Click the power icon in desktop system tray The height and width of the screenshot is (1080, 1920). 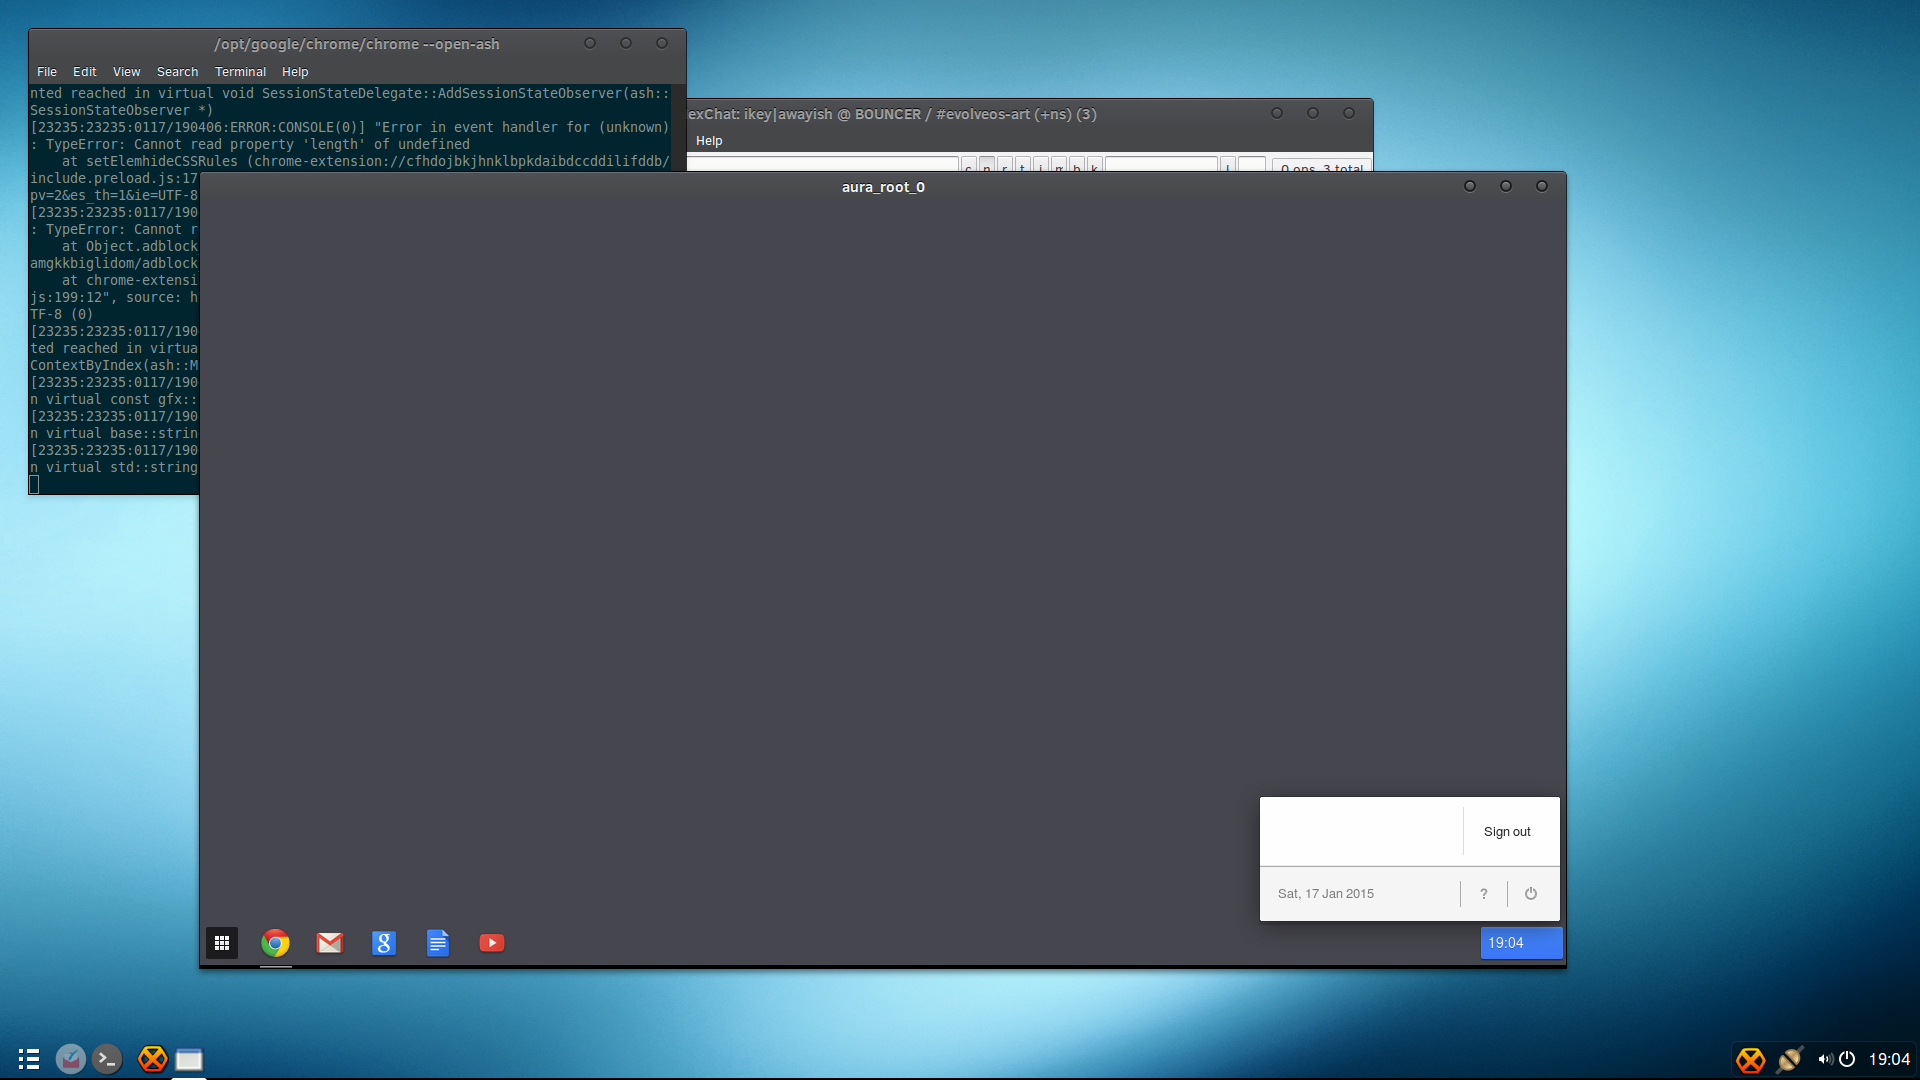tap(1847, 1059)
